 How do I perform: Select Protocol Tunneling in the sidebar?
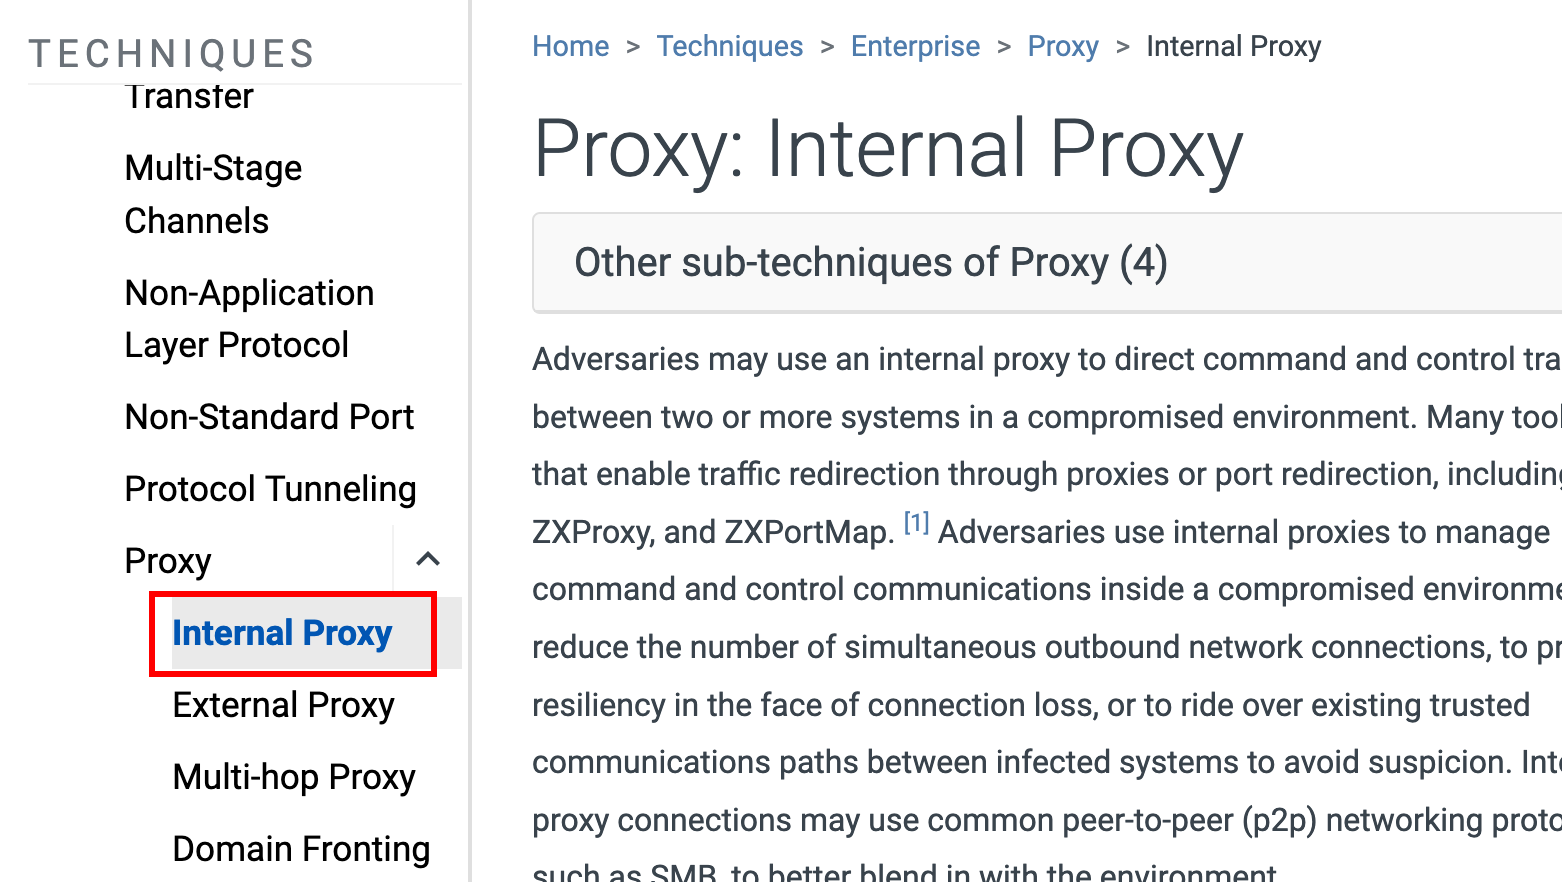(270, 489)
